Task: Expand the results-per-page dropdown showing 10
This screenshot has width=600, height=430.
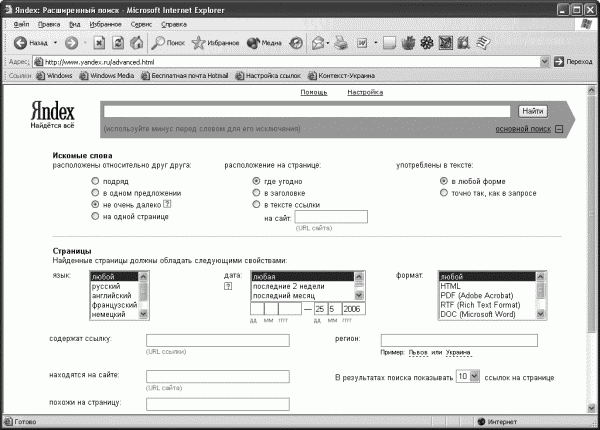Action: click(474, 376)
